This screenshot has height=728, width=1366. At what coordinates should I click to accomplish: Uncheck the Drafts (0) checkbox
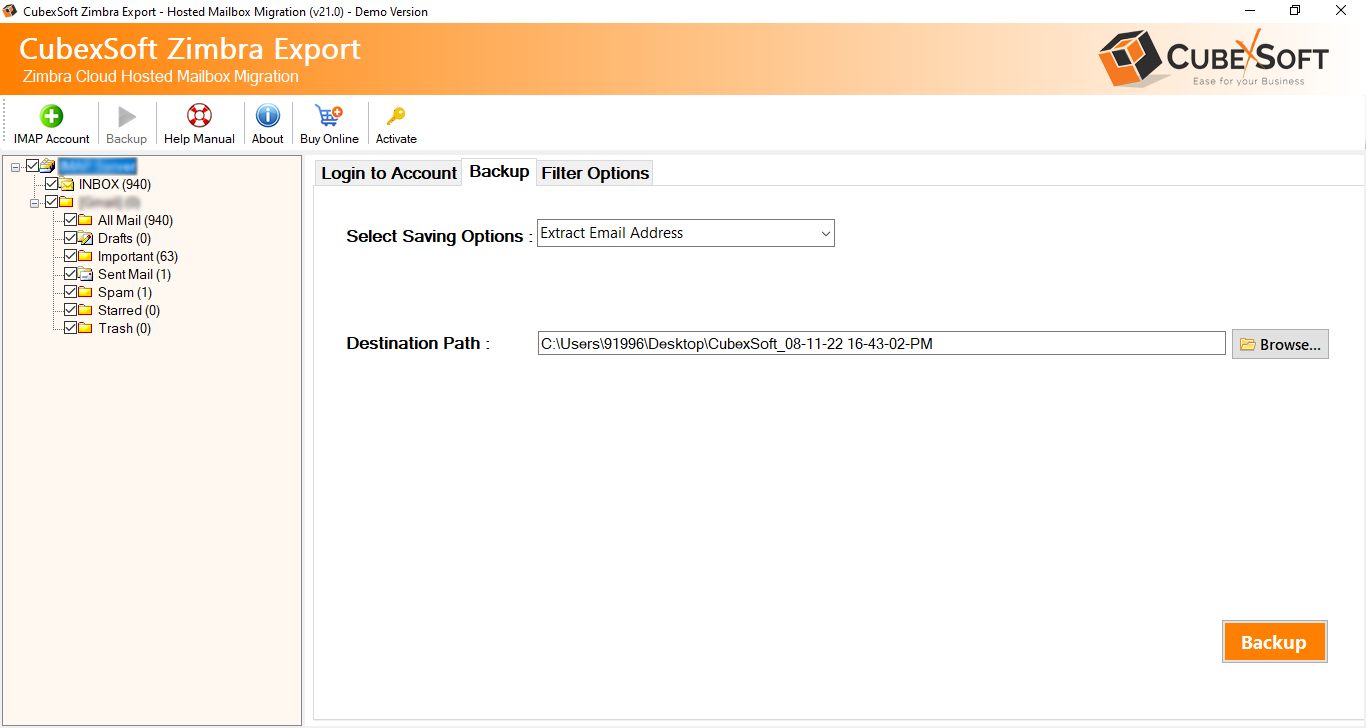[x=70, y=238]
